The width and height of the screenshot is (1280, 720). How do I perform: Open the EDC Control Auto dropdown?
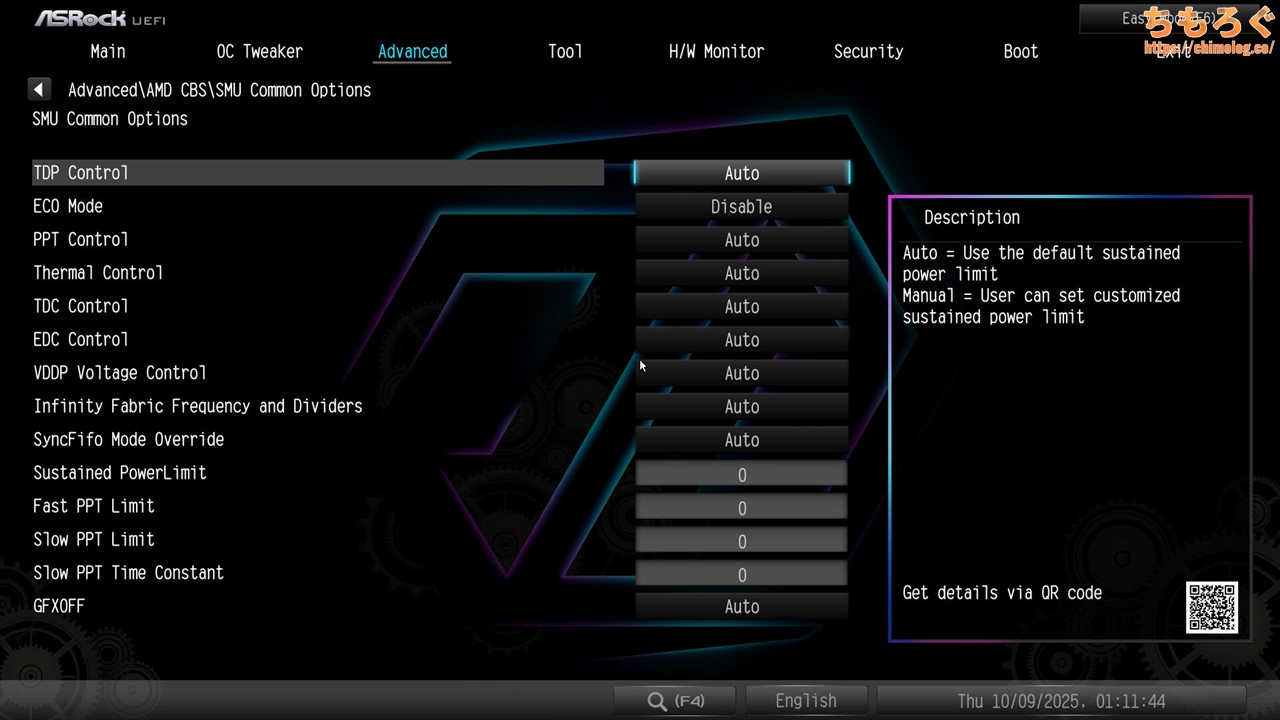(x=741, y=340)
